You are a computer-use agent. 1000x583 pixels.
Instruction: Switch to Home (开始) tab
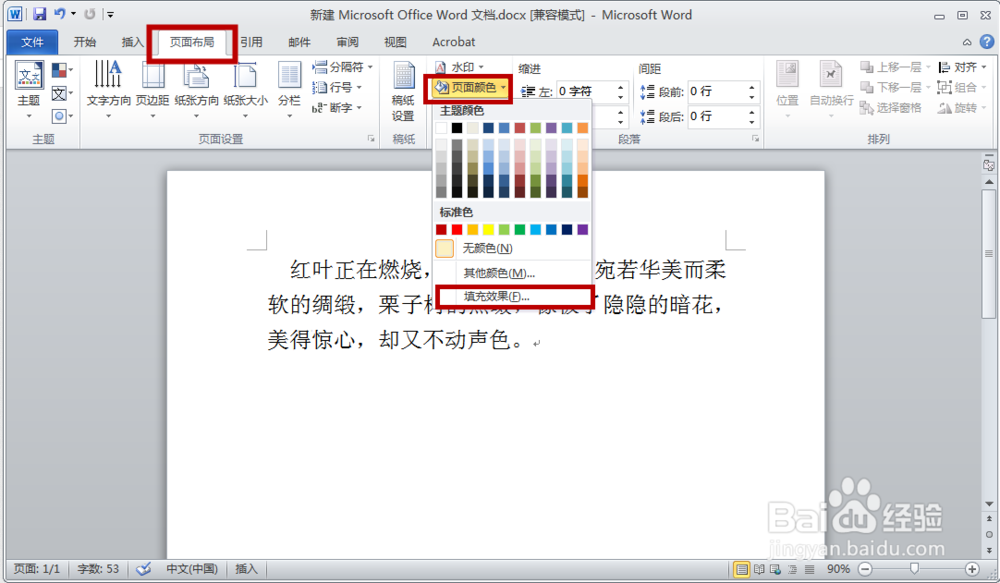click(x=84, y=42)
